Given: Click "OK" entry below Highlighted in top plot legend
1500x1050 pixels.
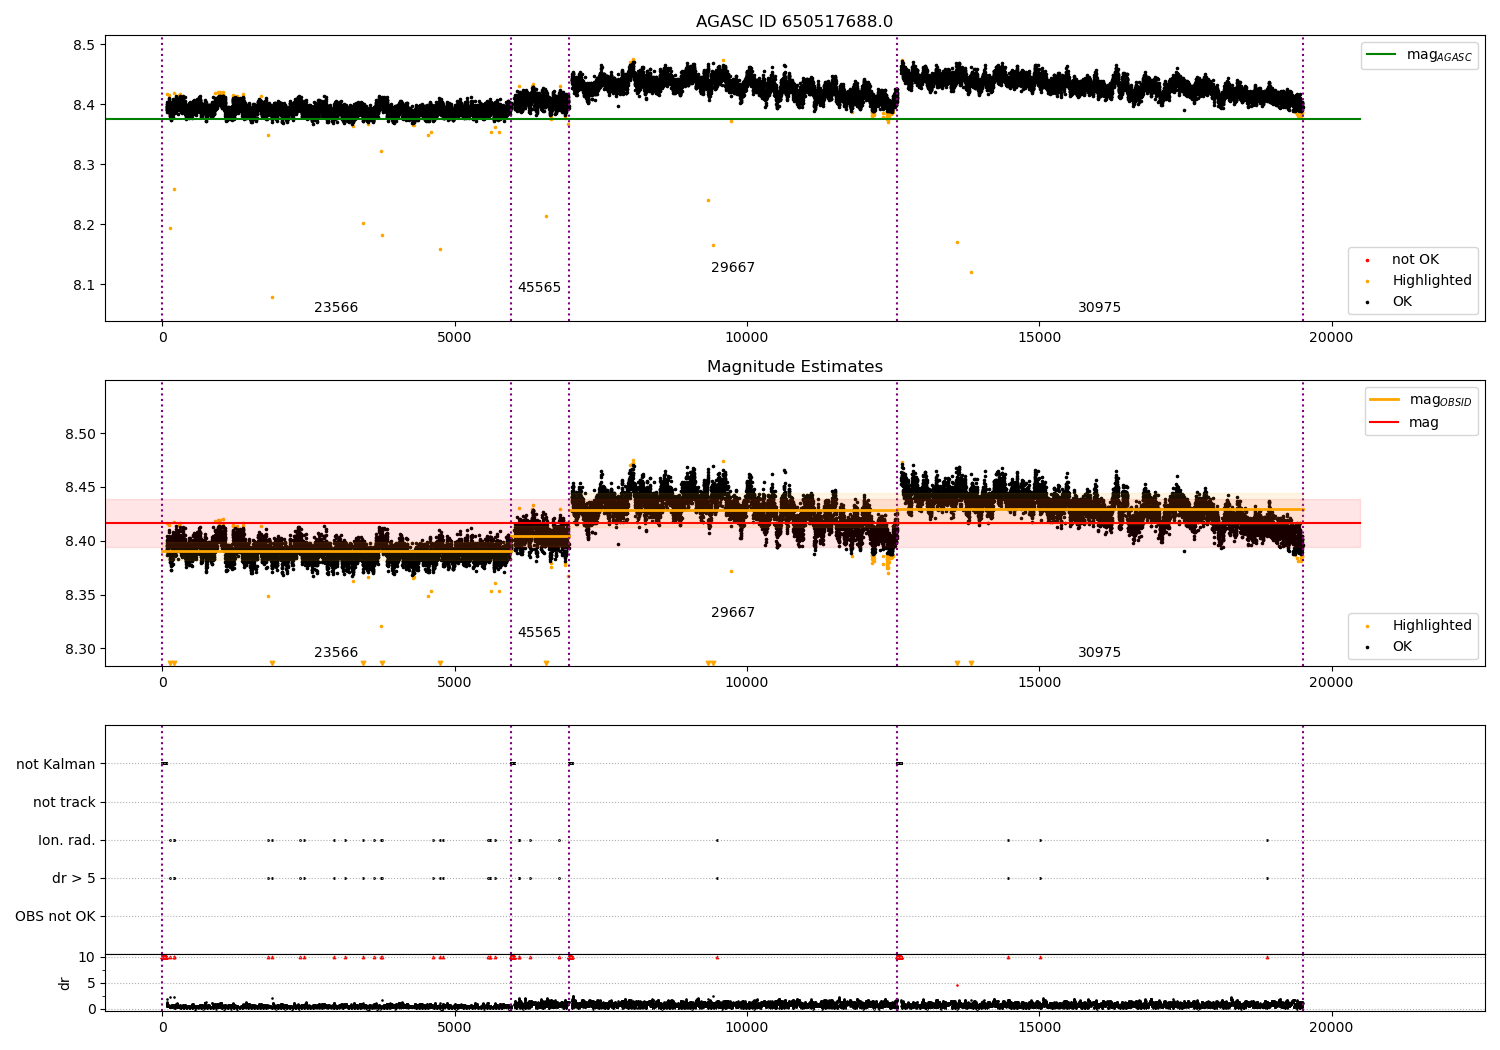Looking at the screenshot, I should (1402, 302).
